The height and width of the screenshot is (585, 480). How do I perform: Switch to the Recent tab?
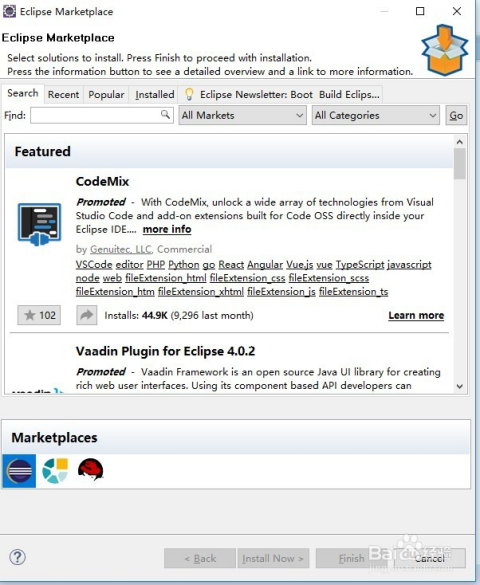[63, 95]
